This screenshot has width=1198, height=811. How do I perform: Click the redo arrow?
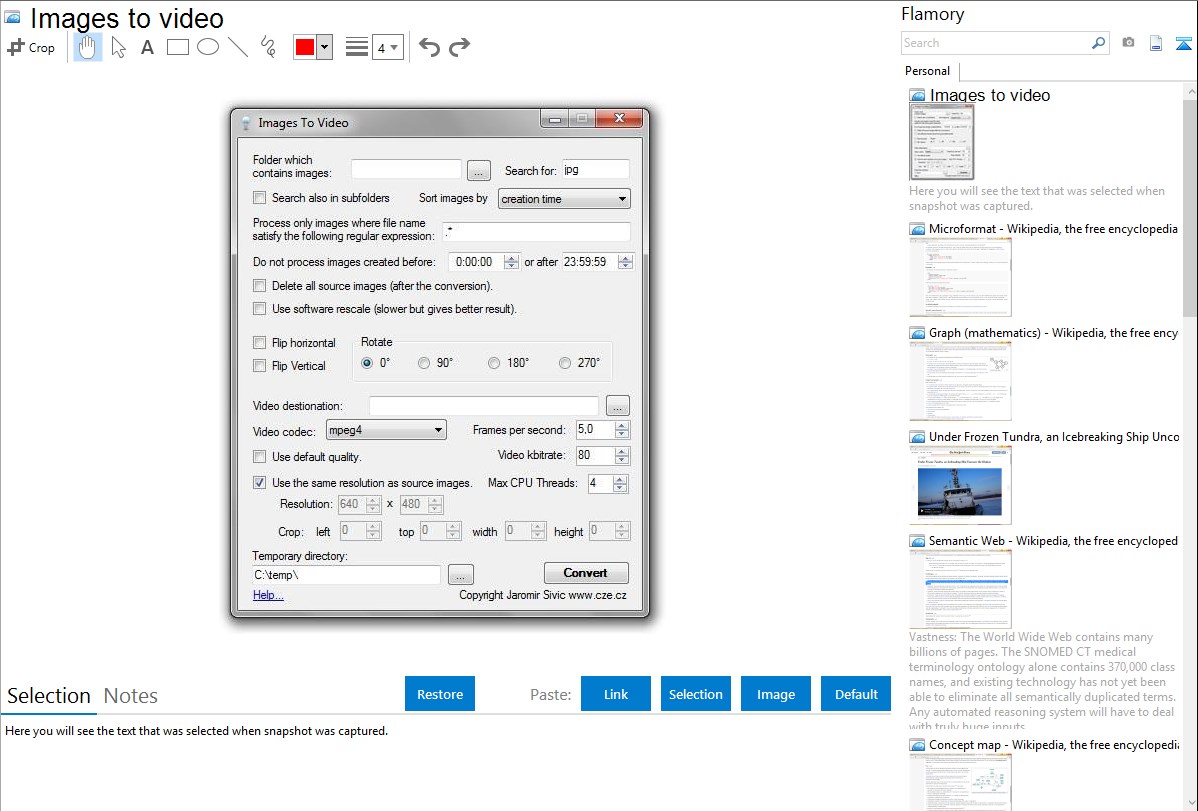(x=459, y=47)
